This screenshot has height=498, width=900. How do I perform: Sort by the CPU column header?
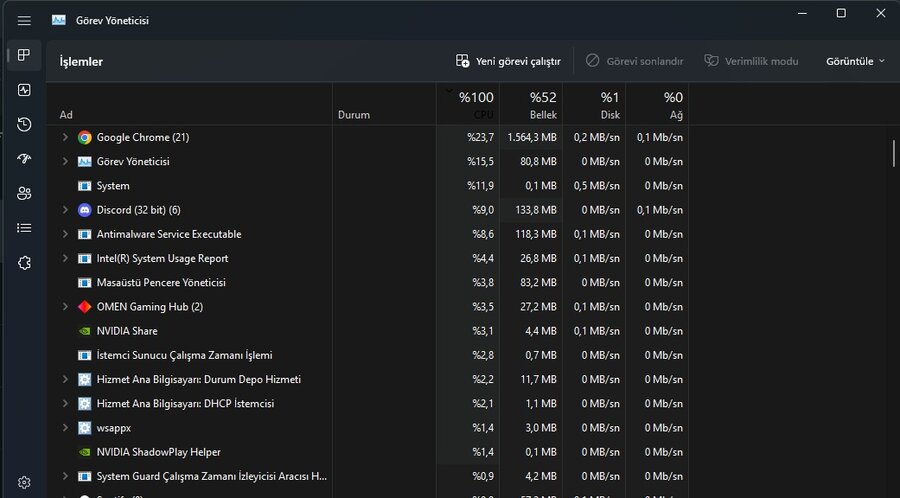click(468, 104)
